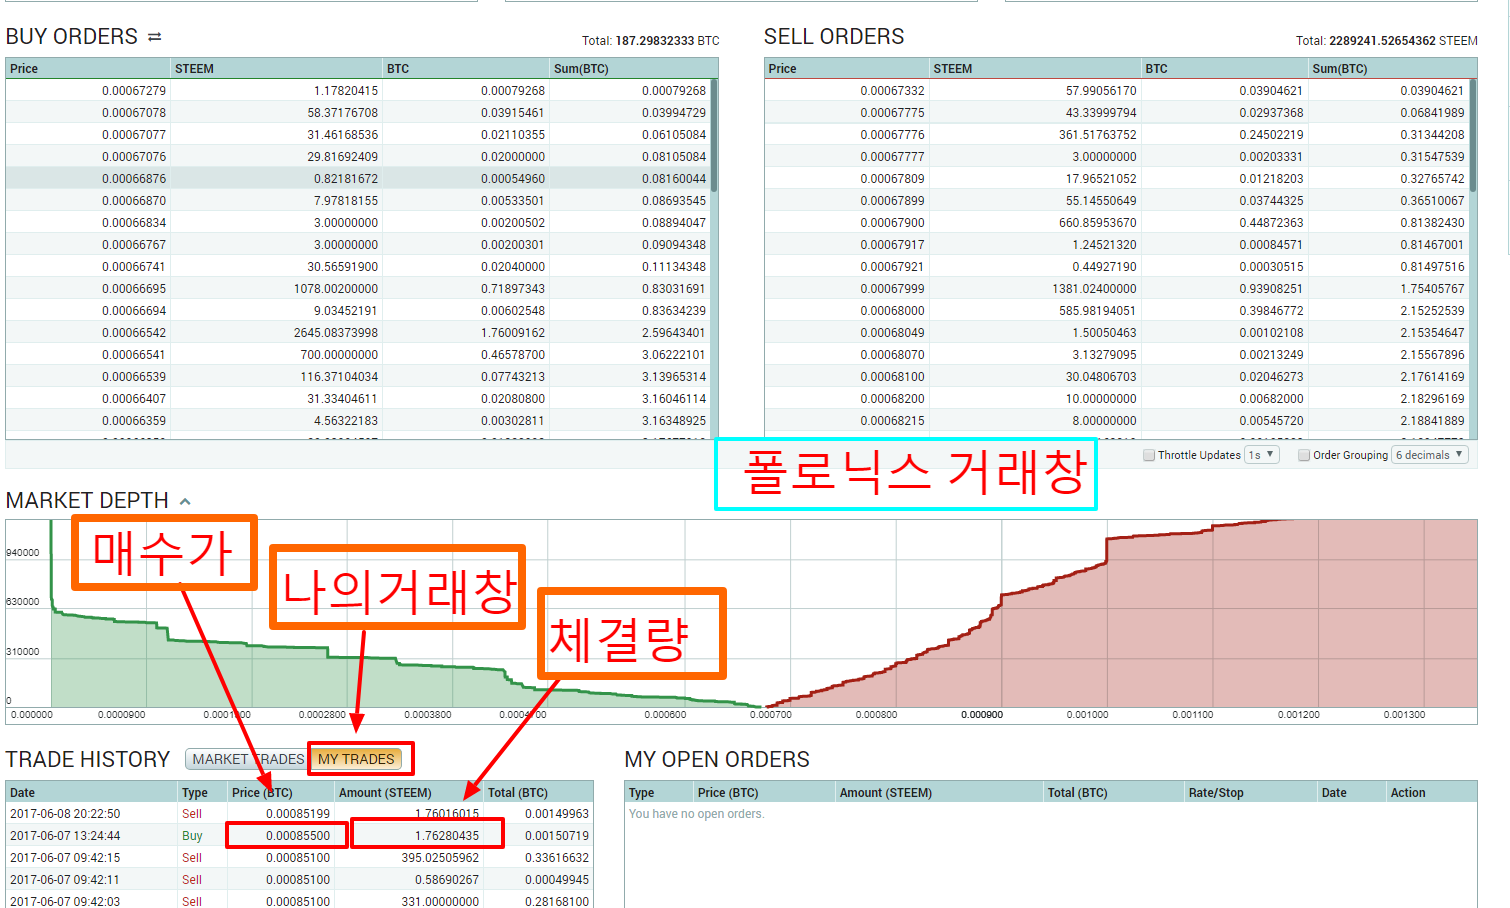Enable the Order Grouping checkbox
The height and width of the screenshot is (908, 1510).
tap(1303, 454)
